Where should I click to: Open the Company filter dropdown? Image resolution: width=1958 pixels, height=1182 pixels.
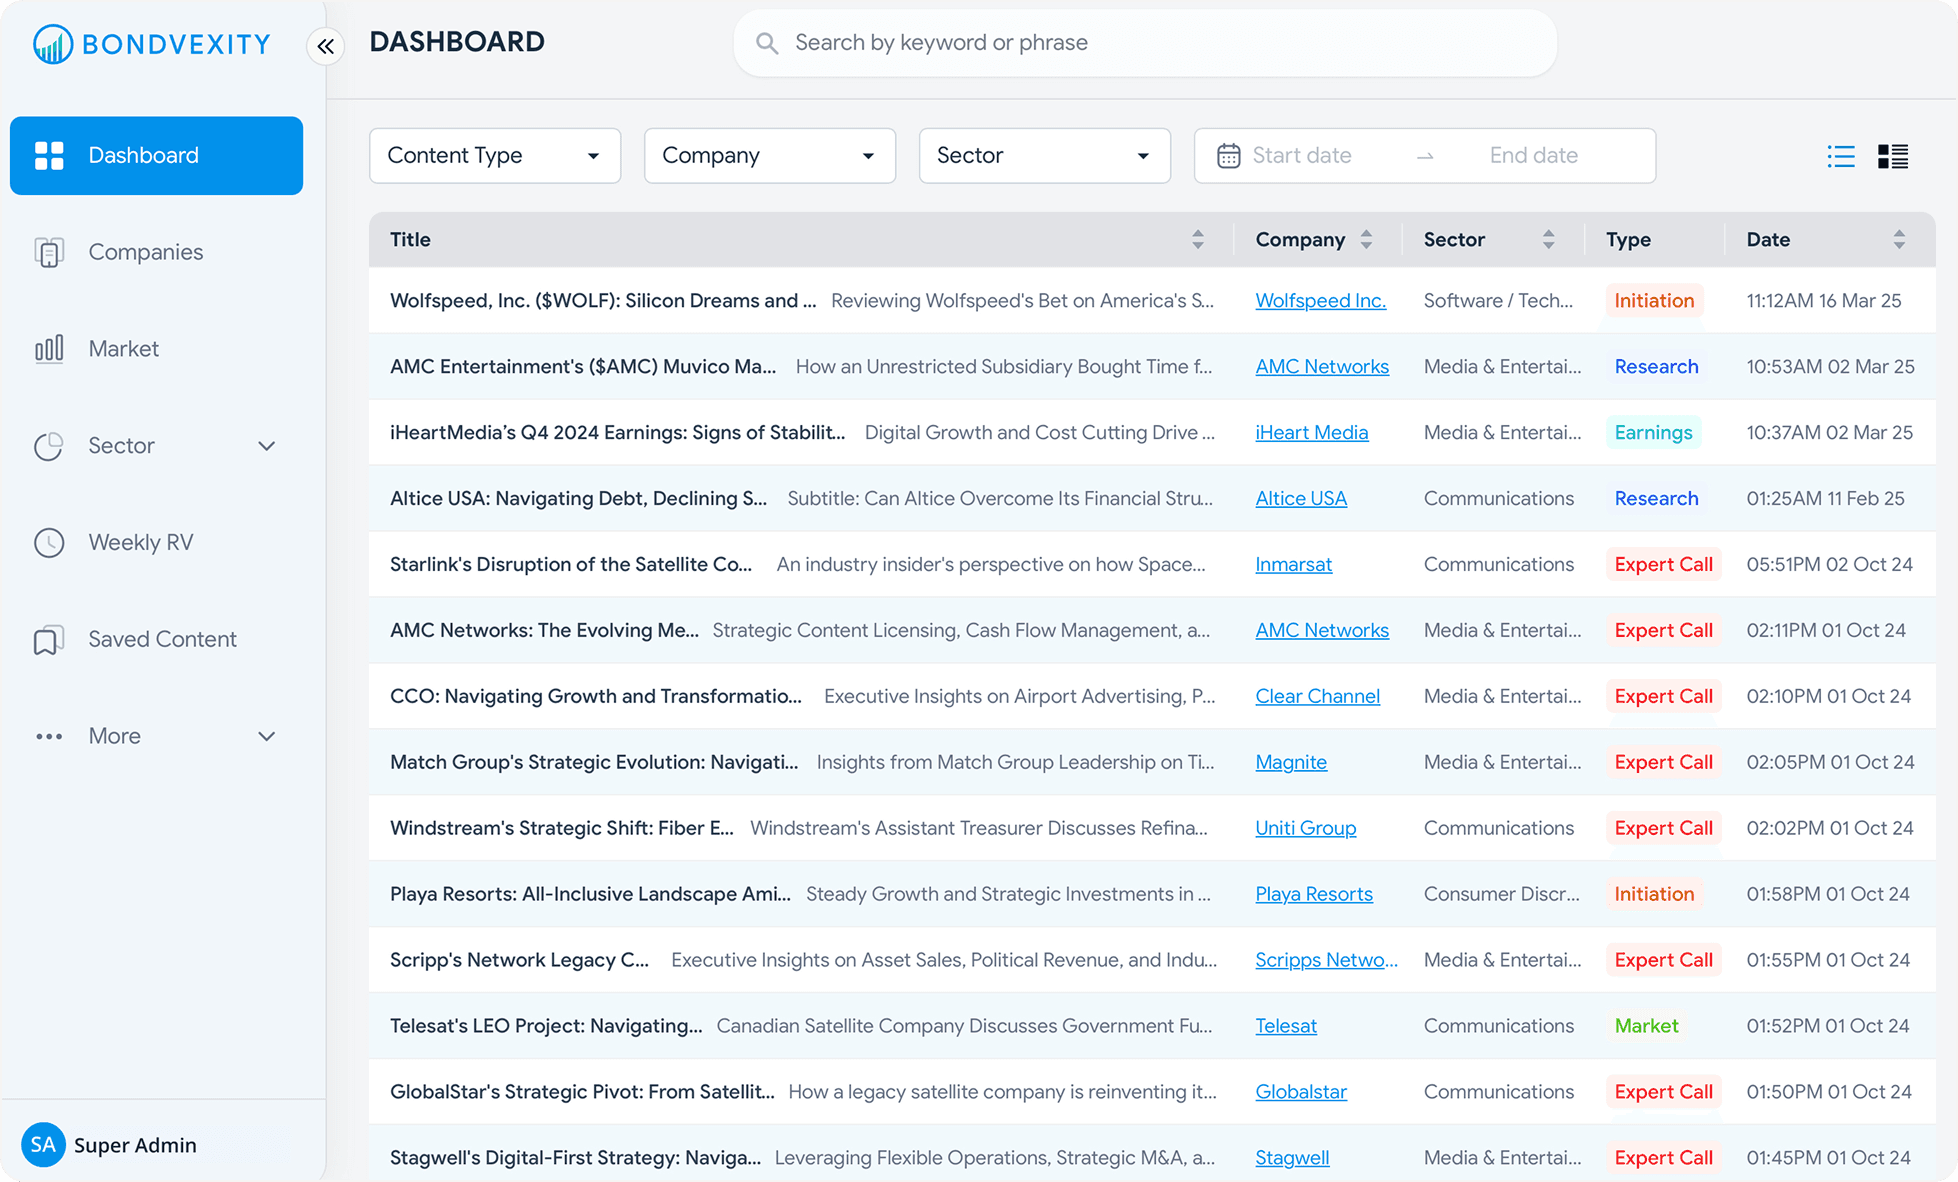[769, 155]
